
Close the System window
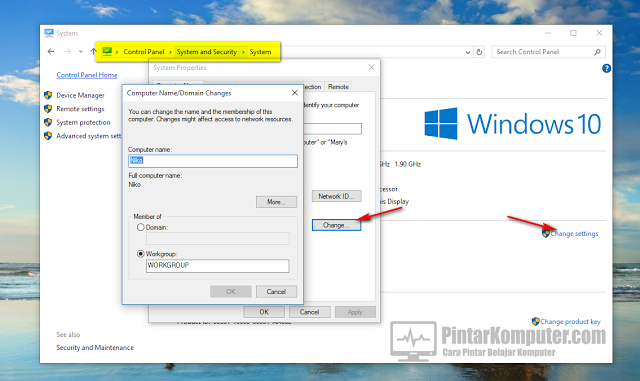(x=599, y=33)
